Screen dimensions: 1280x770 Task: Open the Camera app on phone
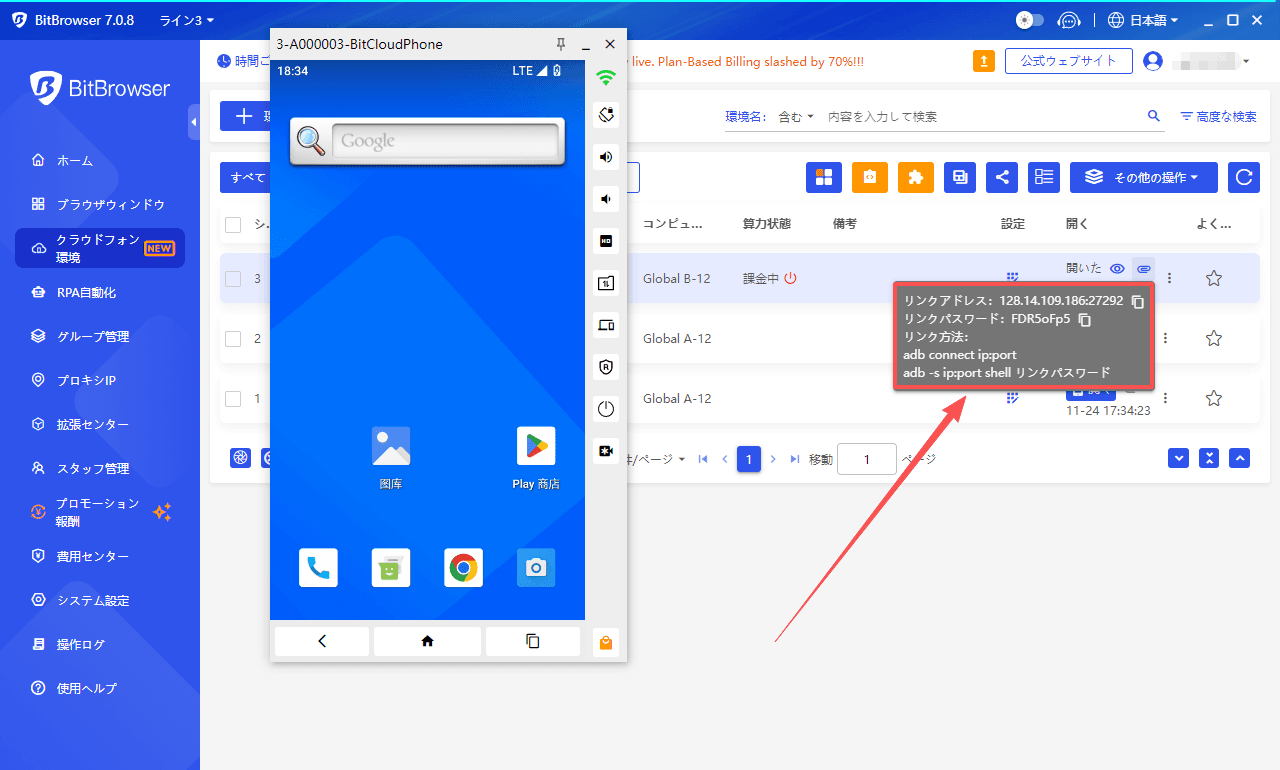pyautogui.click(x=536, y=568)
